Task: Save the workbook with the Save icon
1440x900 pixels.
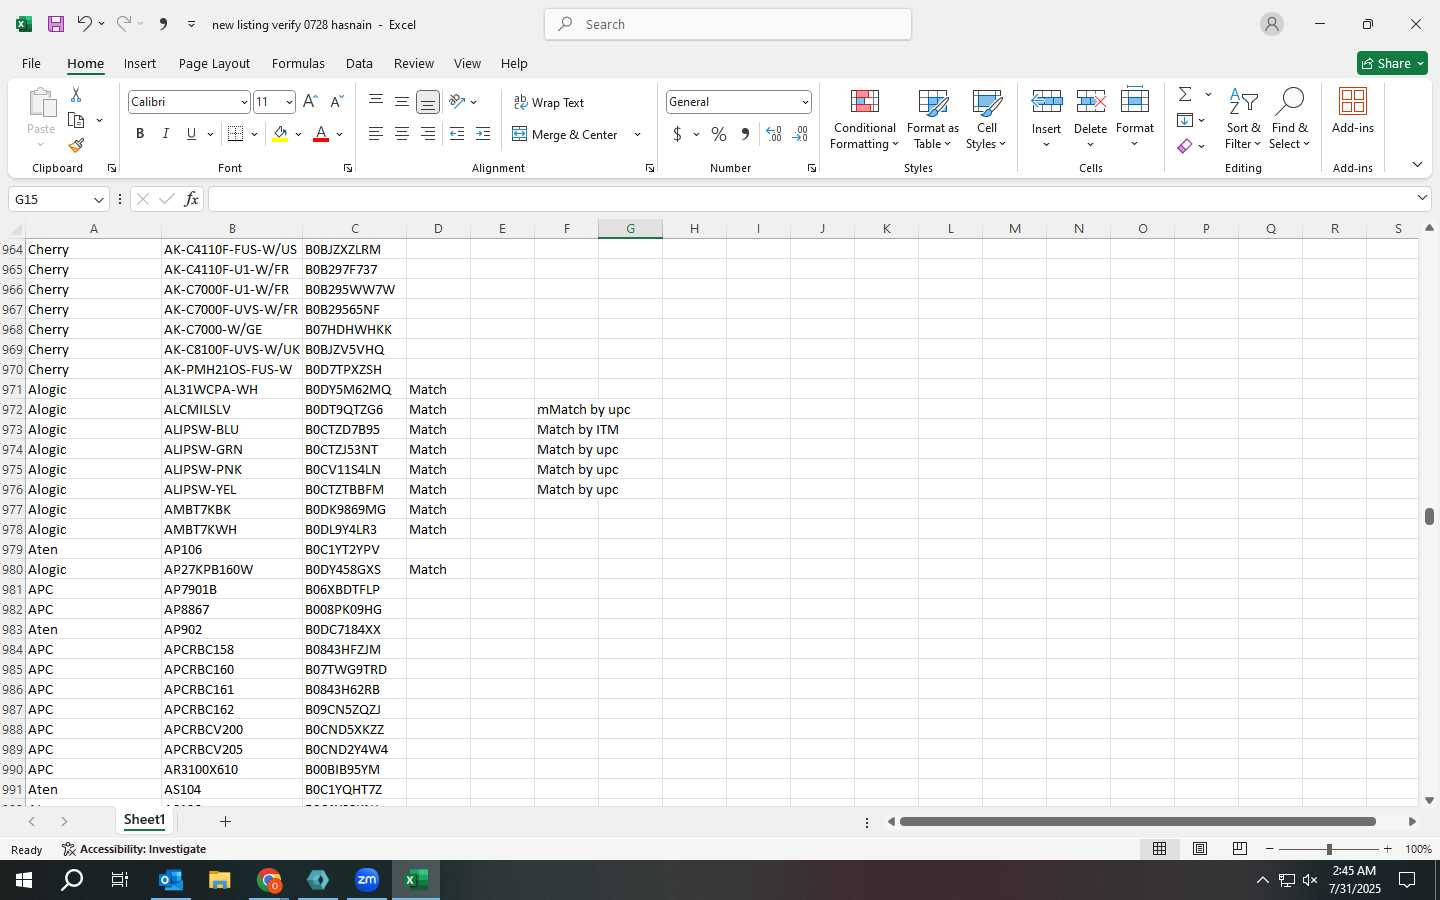Action: point(56,24)
